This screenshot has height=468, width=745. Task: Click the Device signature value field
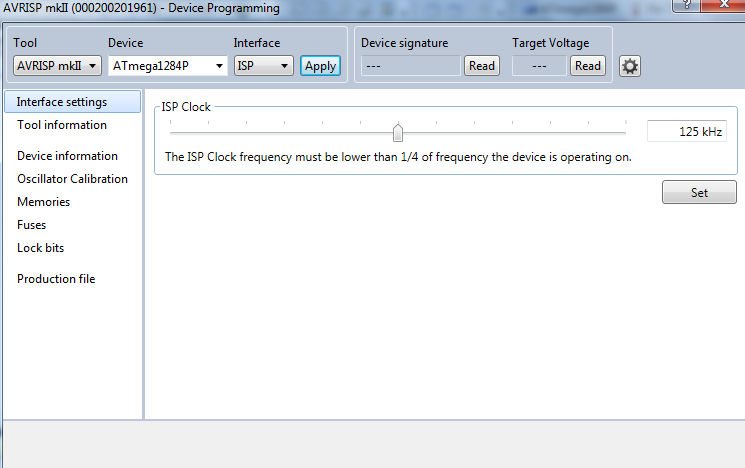click(411, 66)
